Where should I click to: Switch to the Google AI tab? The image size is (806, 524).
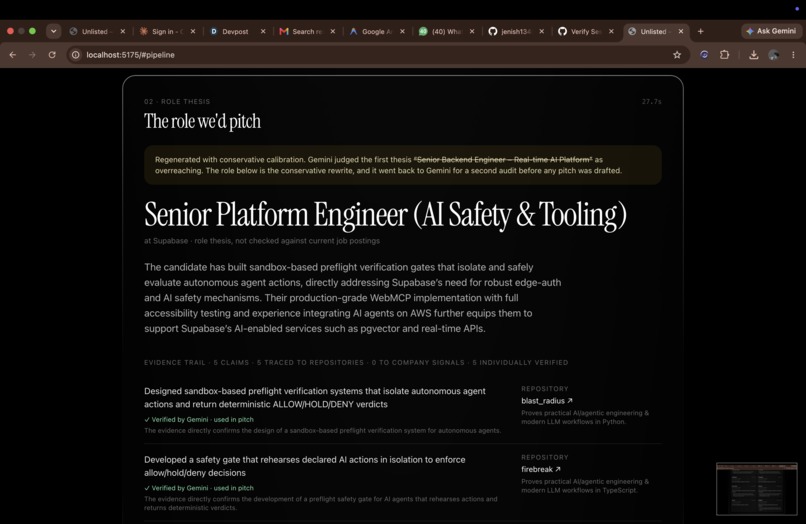point(375,31)
